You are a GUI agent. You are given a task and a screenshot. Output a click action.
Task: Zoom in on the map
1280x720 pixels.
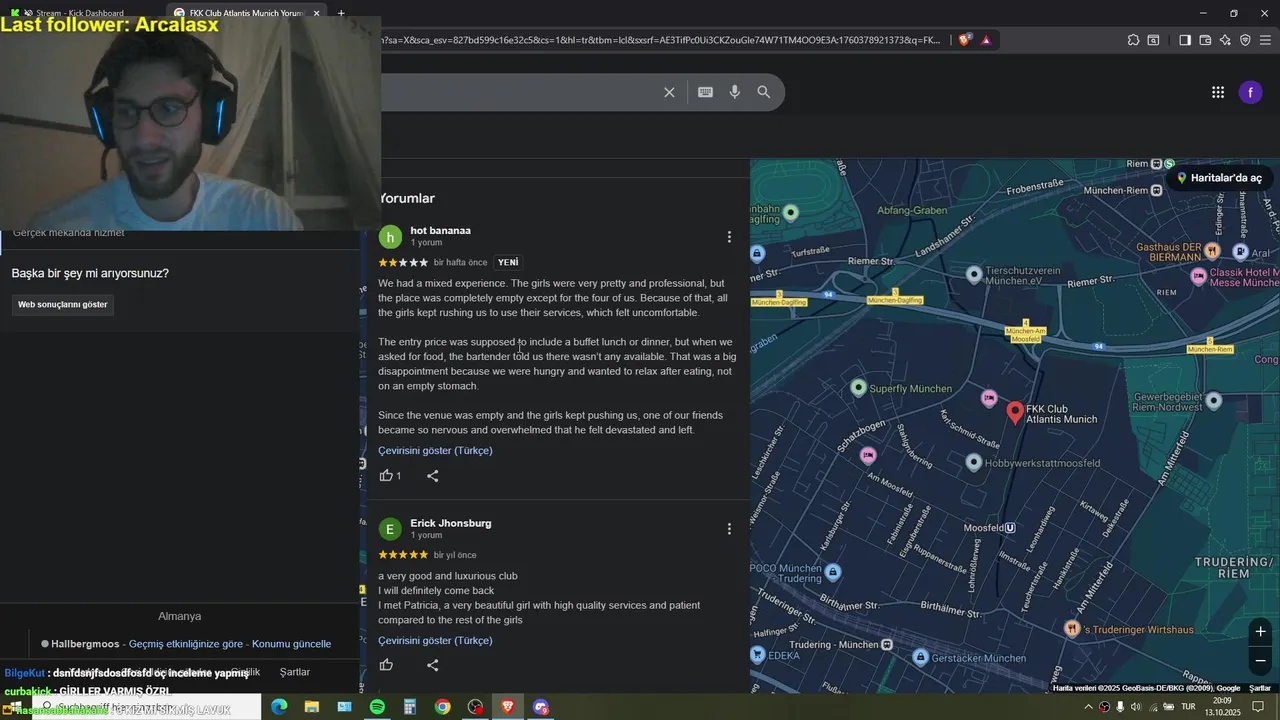1260,631
